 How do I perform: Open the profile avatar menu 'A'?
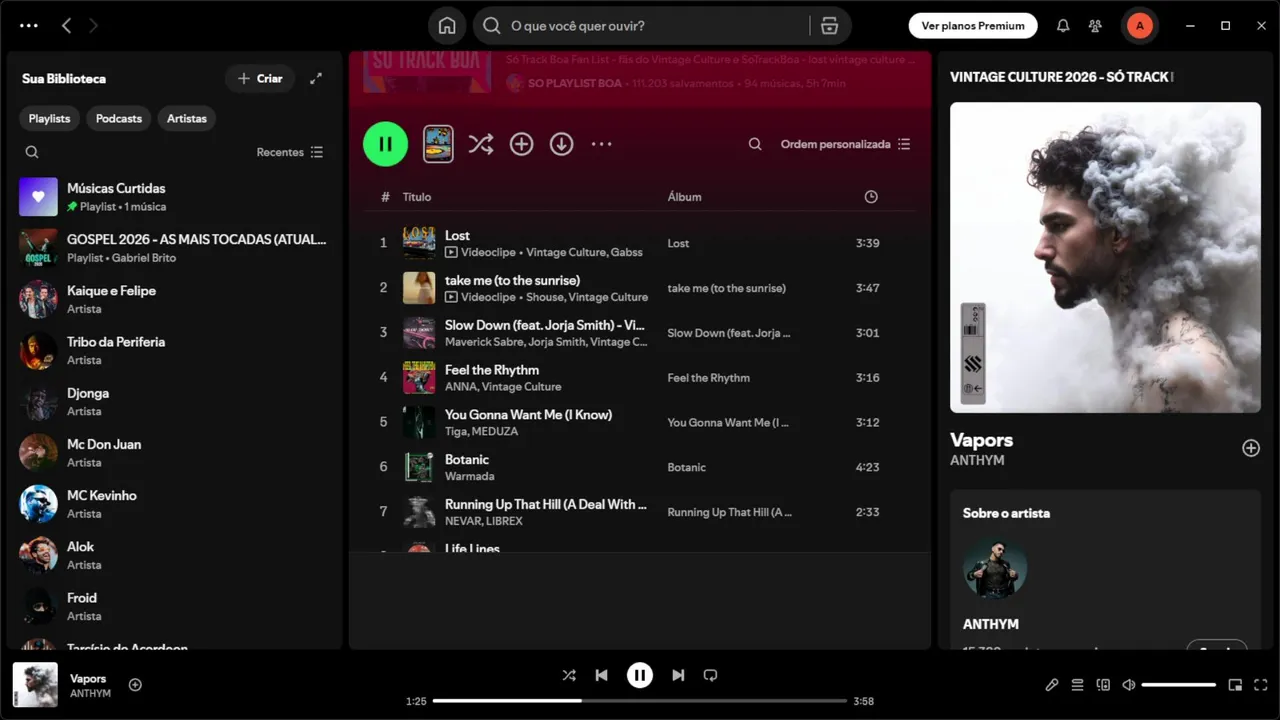[1139, 26]
